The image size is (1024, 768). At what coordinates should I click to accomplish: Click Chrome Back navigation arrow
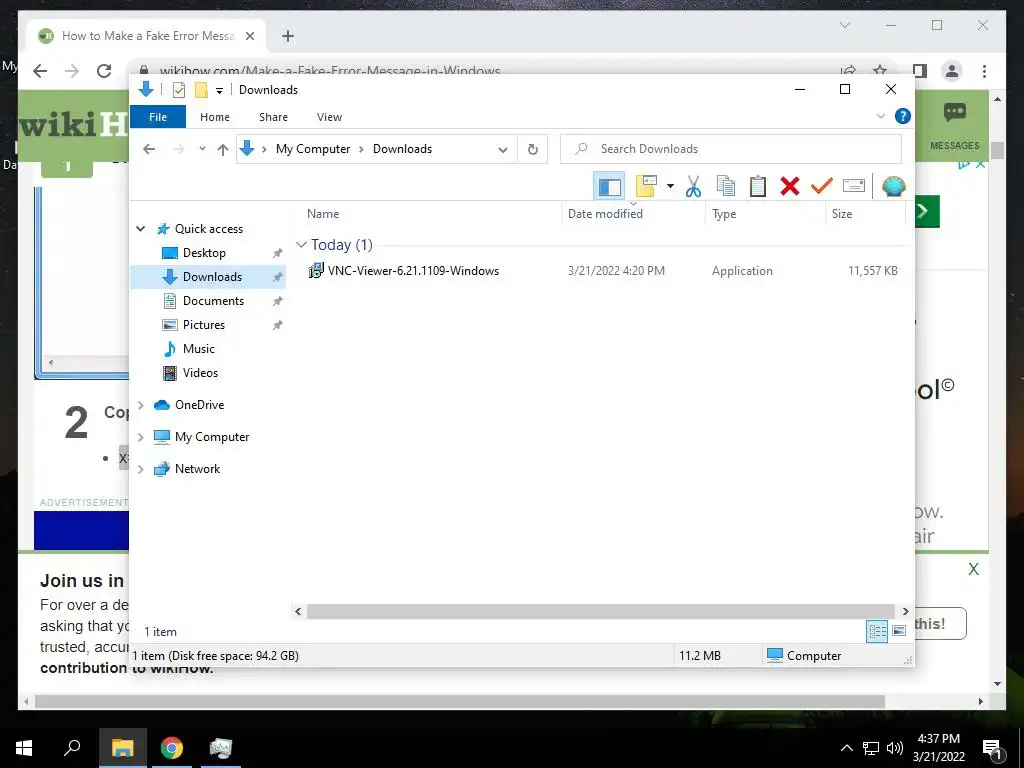pyautogui.click(x=40, y=71)
